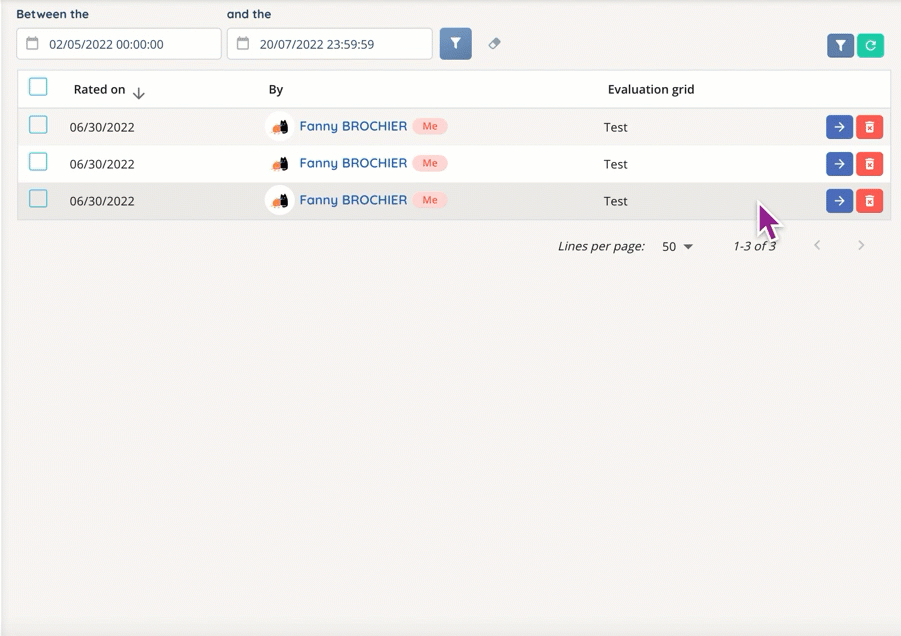Check the first row checkbox
This screenshot has height=636, width=901.
[38, 125]
